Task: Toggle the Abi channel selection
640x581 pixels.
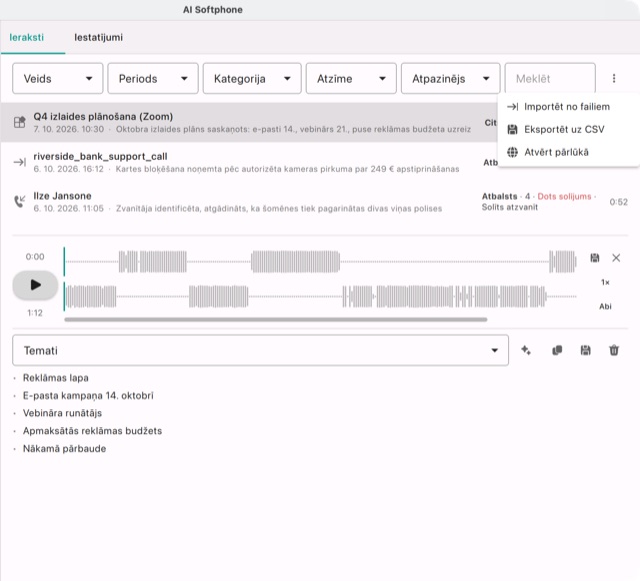Action: point(605,306)
